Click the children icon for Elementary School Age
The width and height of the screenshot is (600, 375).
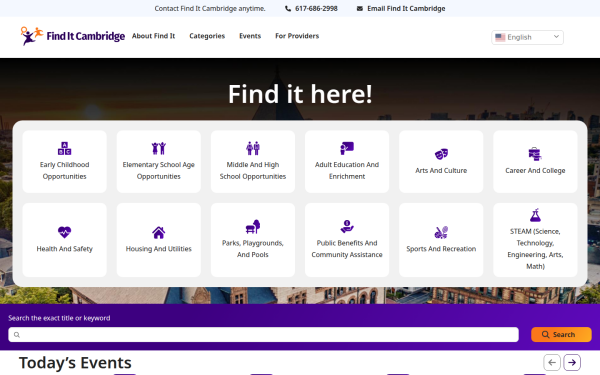pos(158,148)
